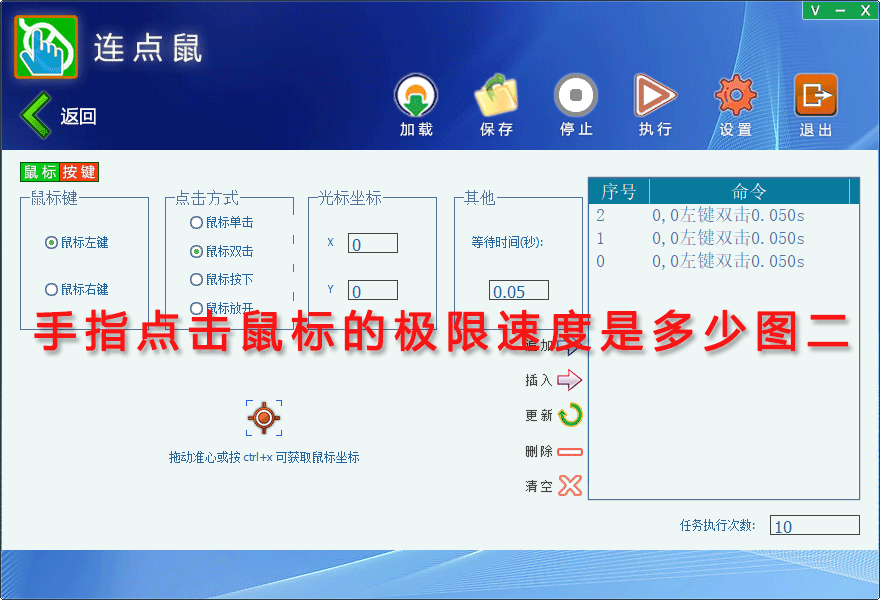The width and height of the screenshot is (880, 600).
Task: Click the 任务执行次数 field showing 10
Action: (x=814, y=525)
